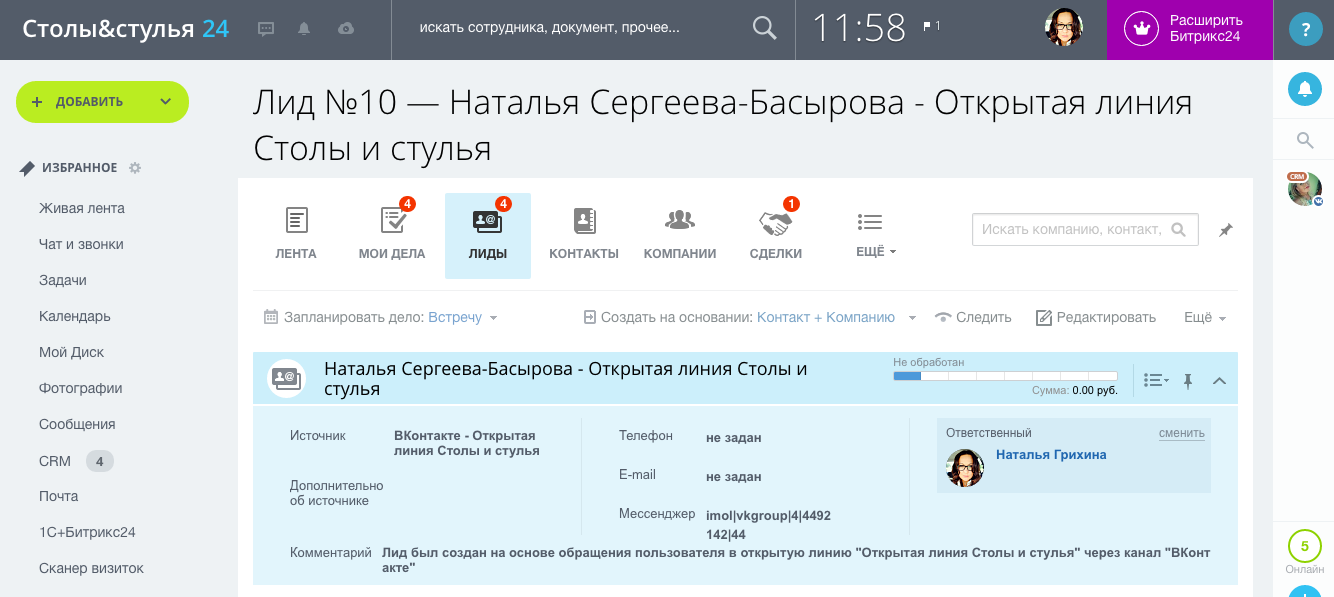Image resolution: width=1334 pixels, height=597 pixels.
Task: Expand dropdown arrow next to Встречу
Action: coord(493,318)
